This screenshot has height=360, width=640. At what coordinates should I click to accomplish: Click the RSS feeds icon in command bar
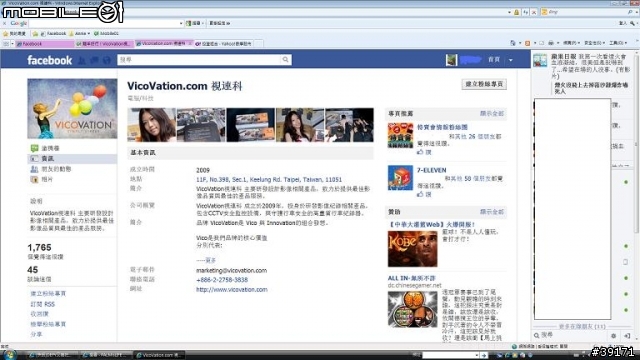point(527,43)
